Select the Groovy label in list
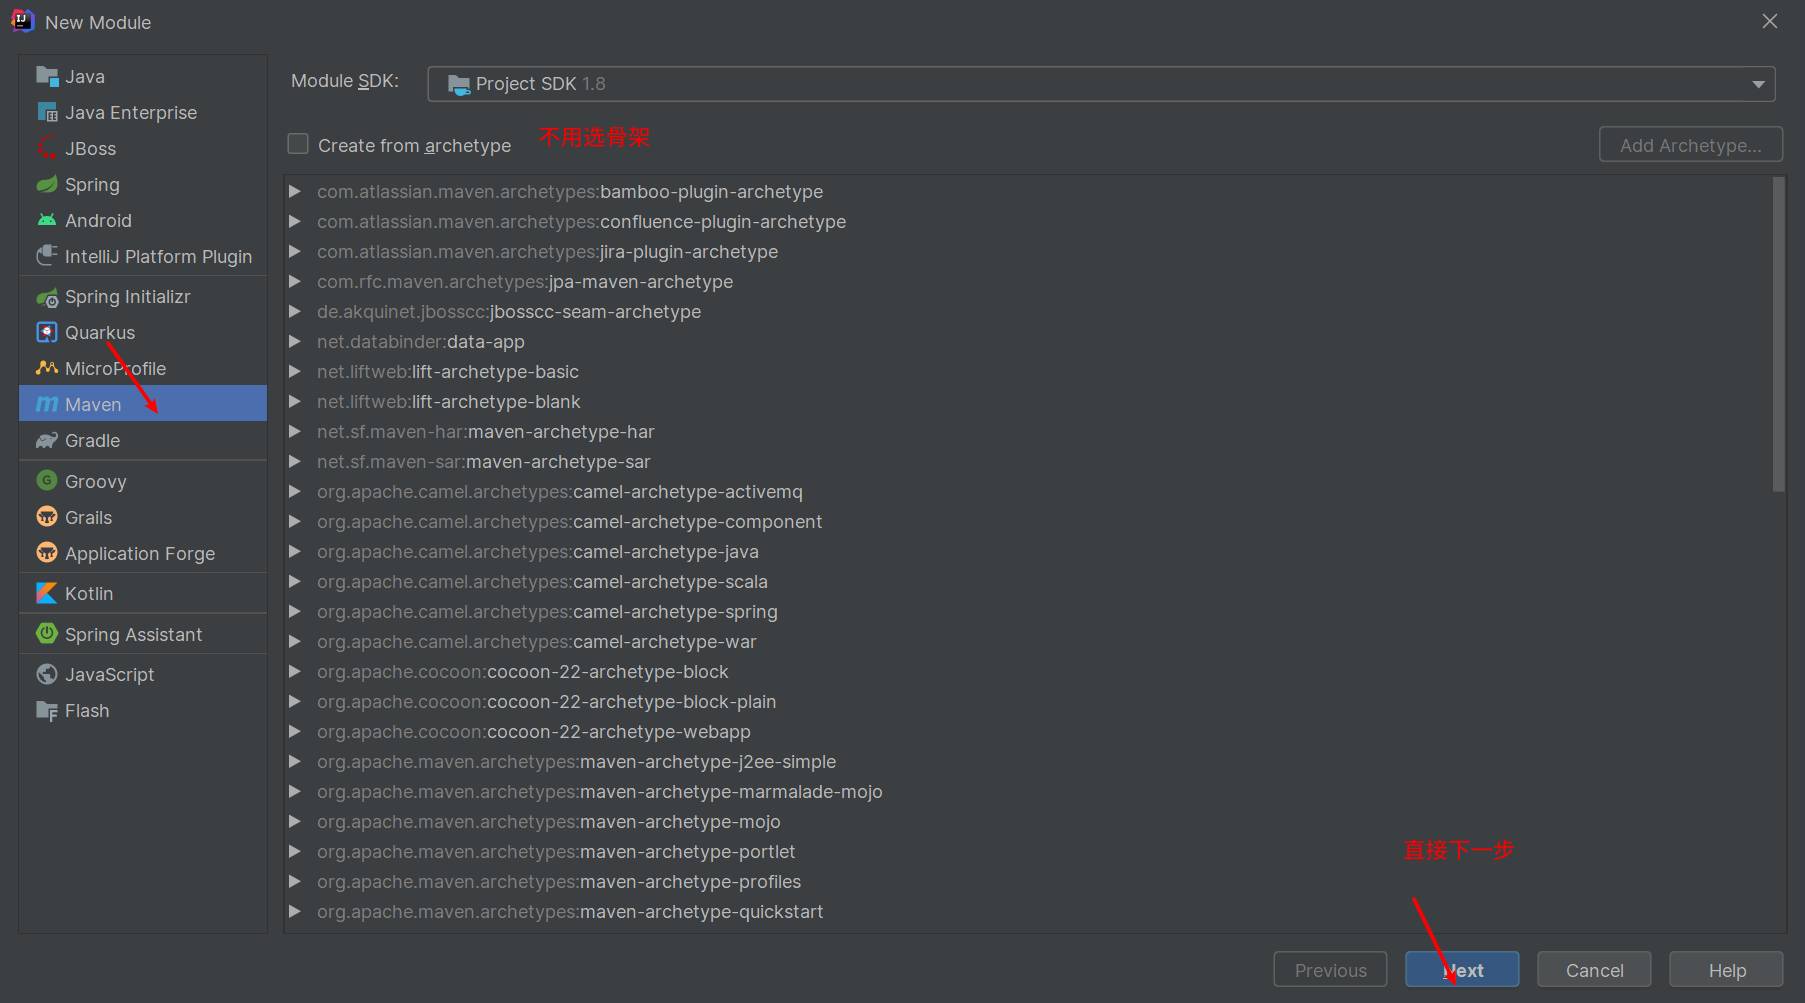This screenshot has width=1805, height=1003. (95, 482)
